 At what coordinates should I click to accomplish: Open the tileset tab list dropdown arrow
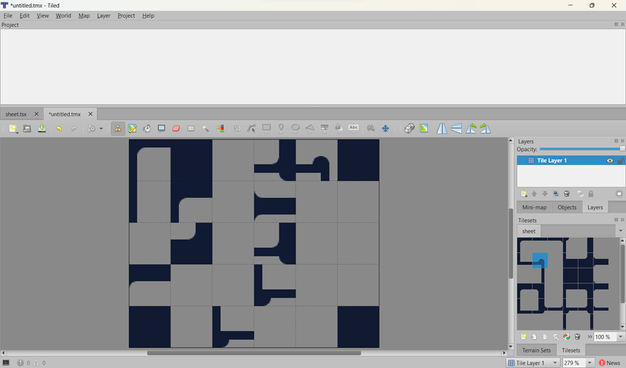pos(620,231)
